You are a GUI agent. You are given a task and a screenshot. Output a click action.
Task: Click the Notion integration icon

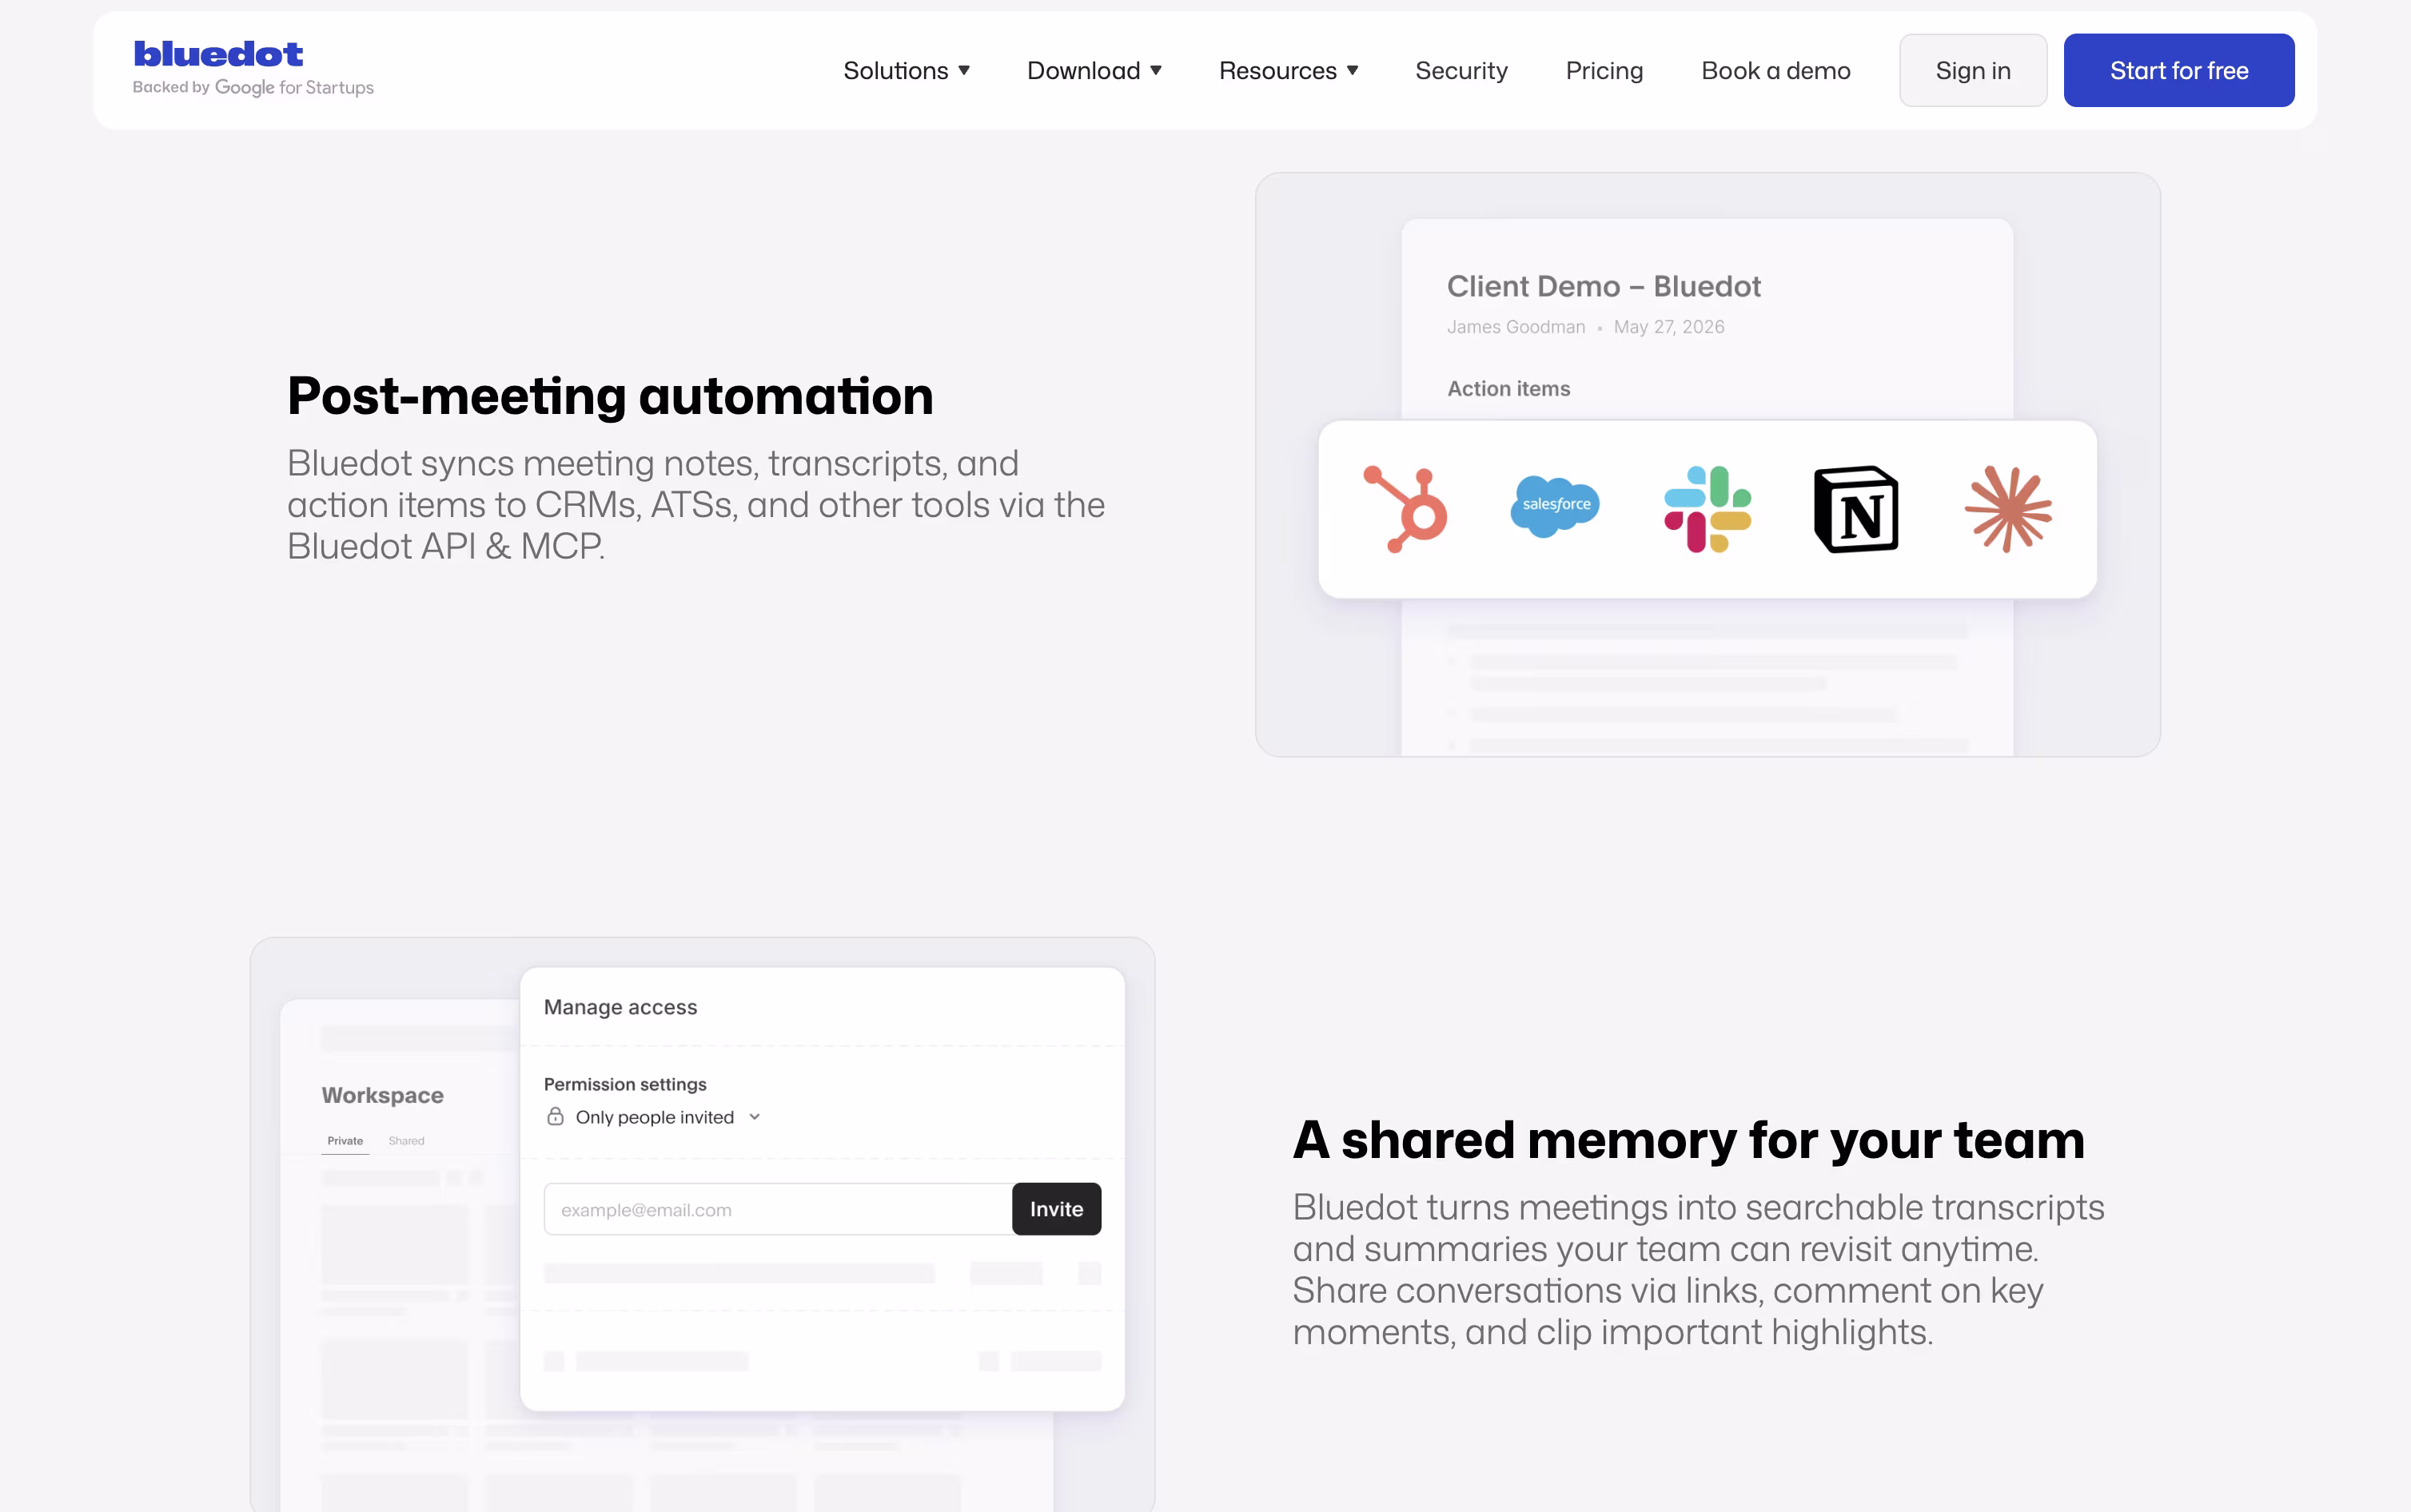(x=1856, y=509)
